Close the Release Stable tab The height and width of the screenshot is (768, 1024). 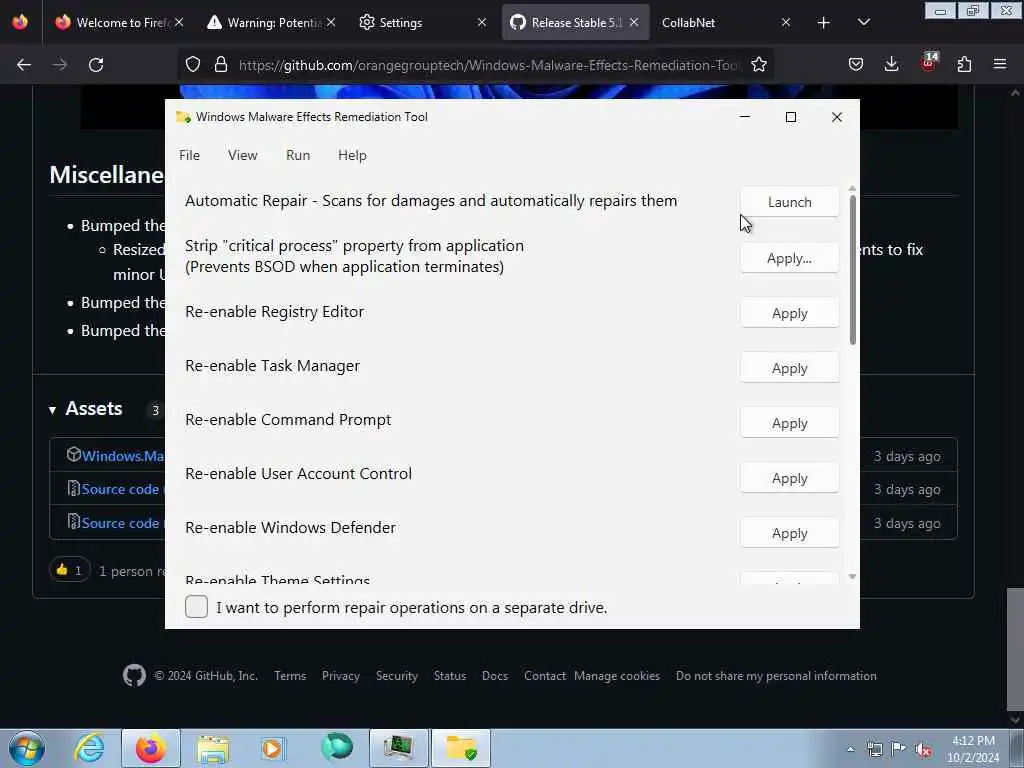[634, 22]
